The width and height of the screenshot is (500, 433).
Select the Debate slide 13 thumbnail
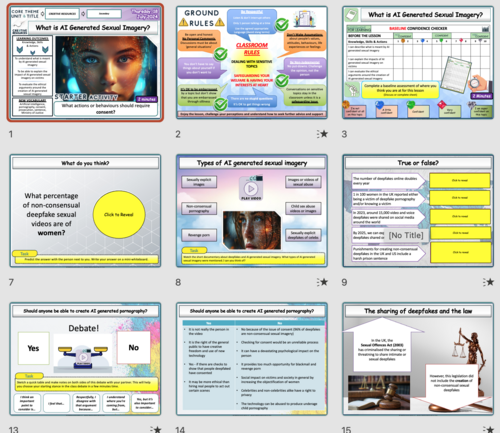[85, 359]
